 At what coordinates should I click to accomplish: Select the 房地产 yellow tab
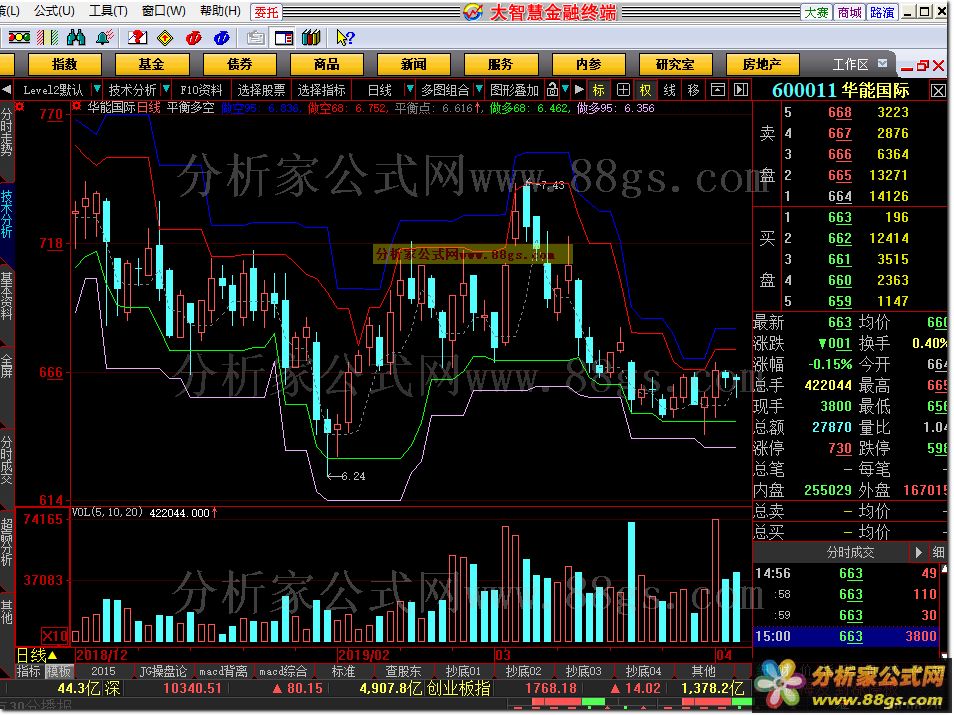coord(762,65)
